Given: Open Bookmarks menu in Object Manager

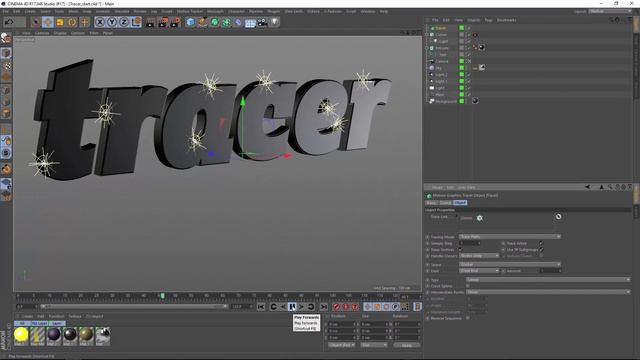Looking at the screenshot, I should [x=507, y=20].
